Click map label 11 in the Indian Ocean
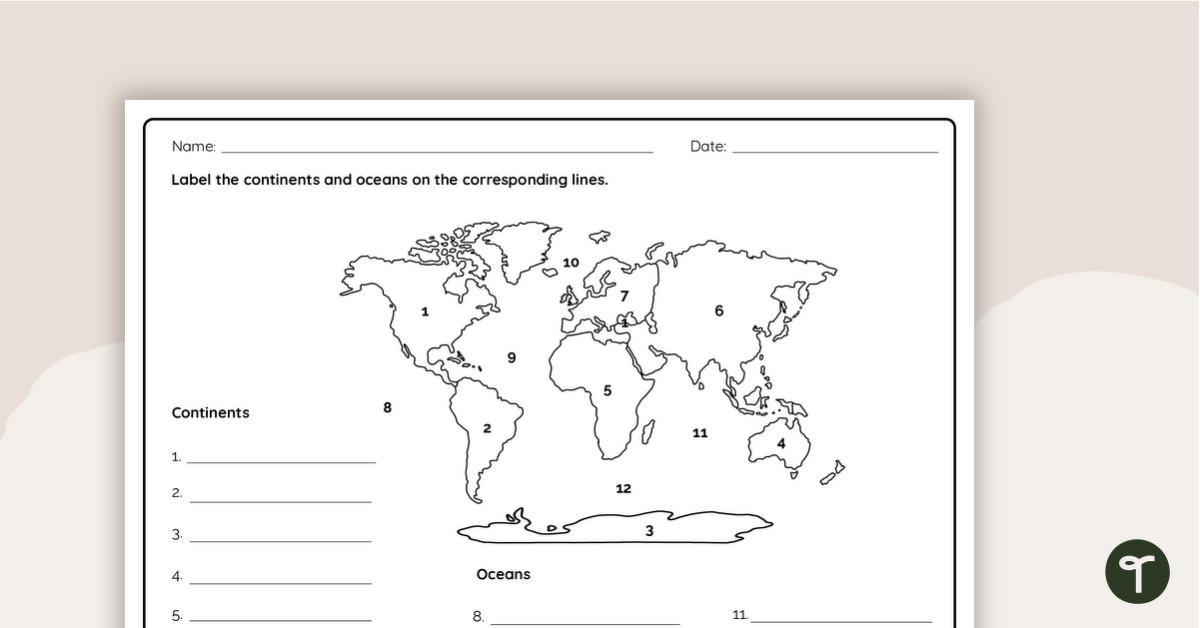 pos(700,433)
